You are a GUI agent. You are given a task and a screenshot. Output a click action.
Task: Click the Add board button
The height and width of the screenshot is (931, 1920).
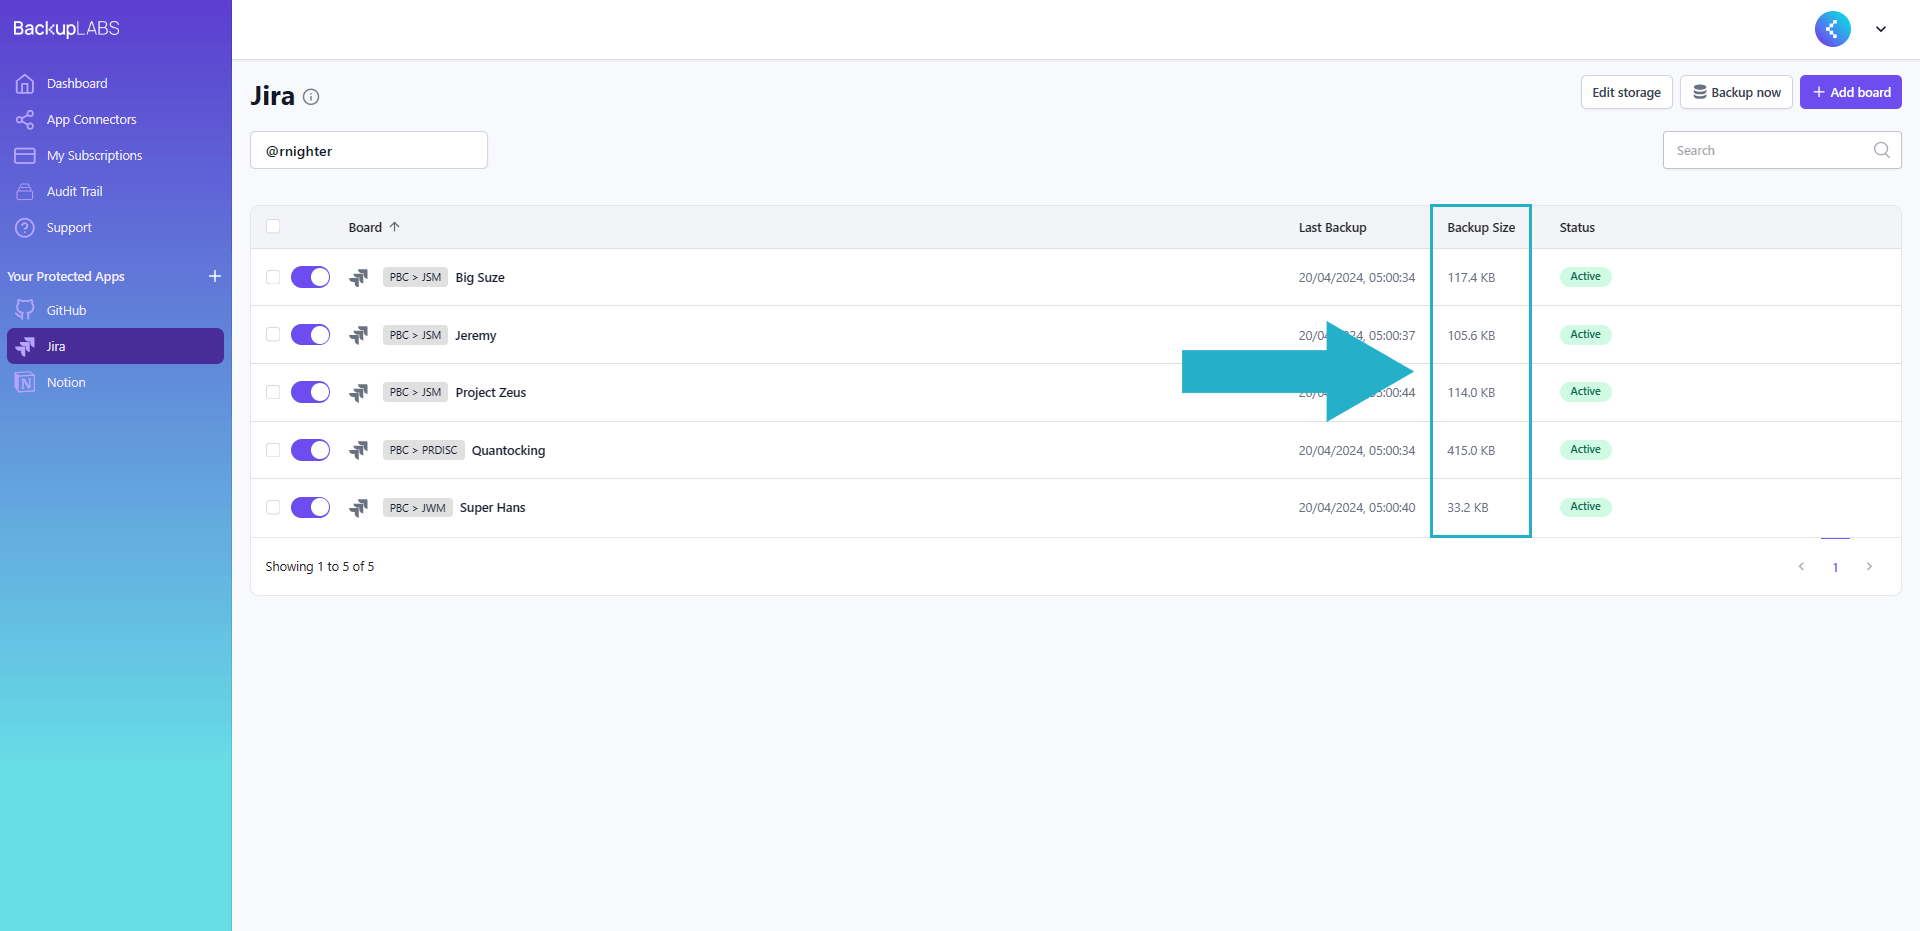click(1851, 92)
